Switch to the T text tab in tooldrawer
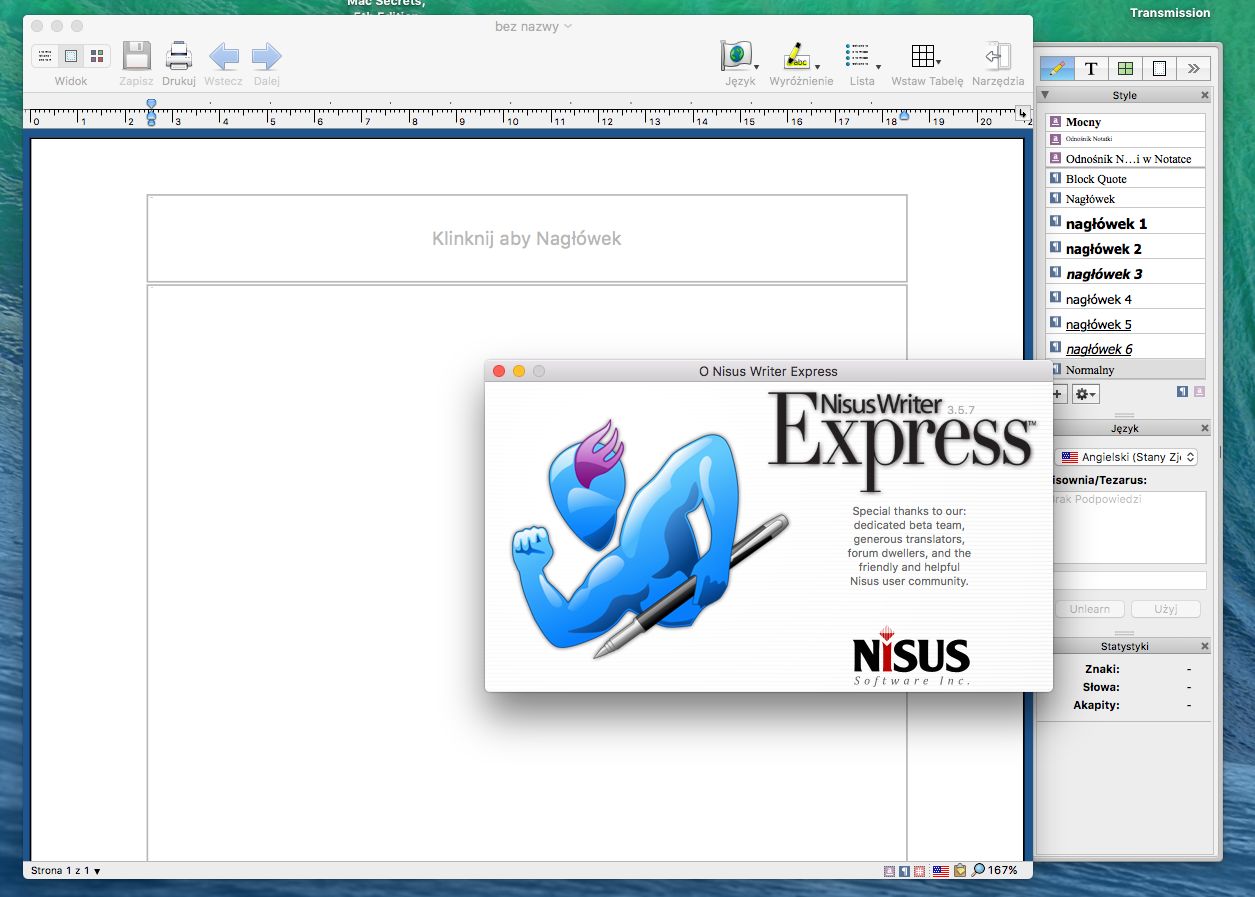The height and width of the screenshot is (897, 1255). (1091, 68)
